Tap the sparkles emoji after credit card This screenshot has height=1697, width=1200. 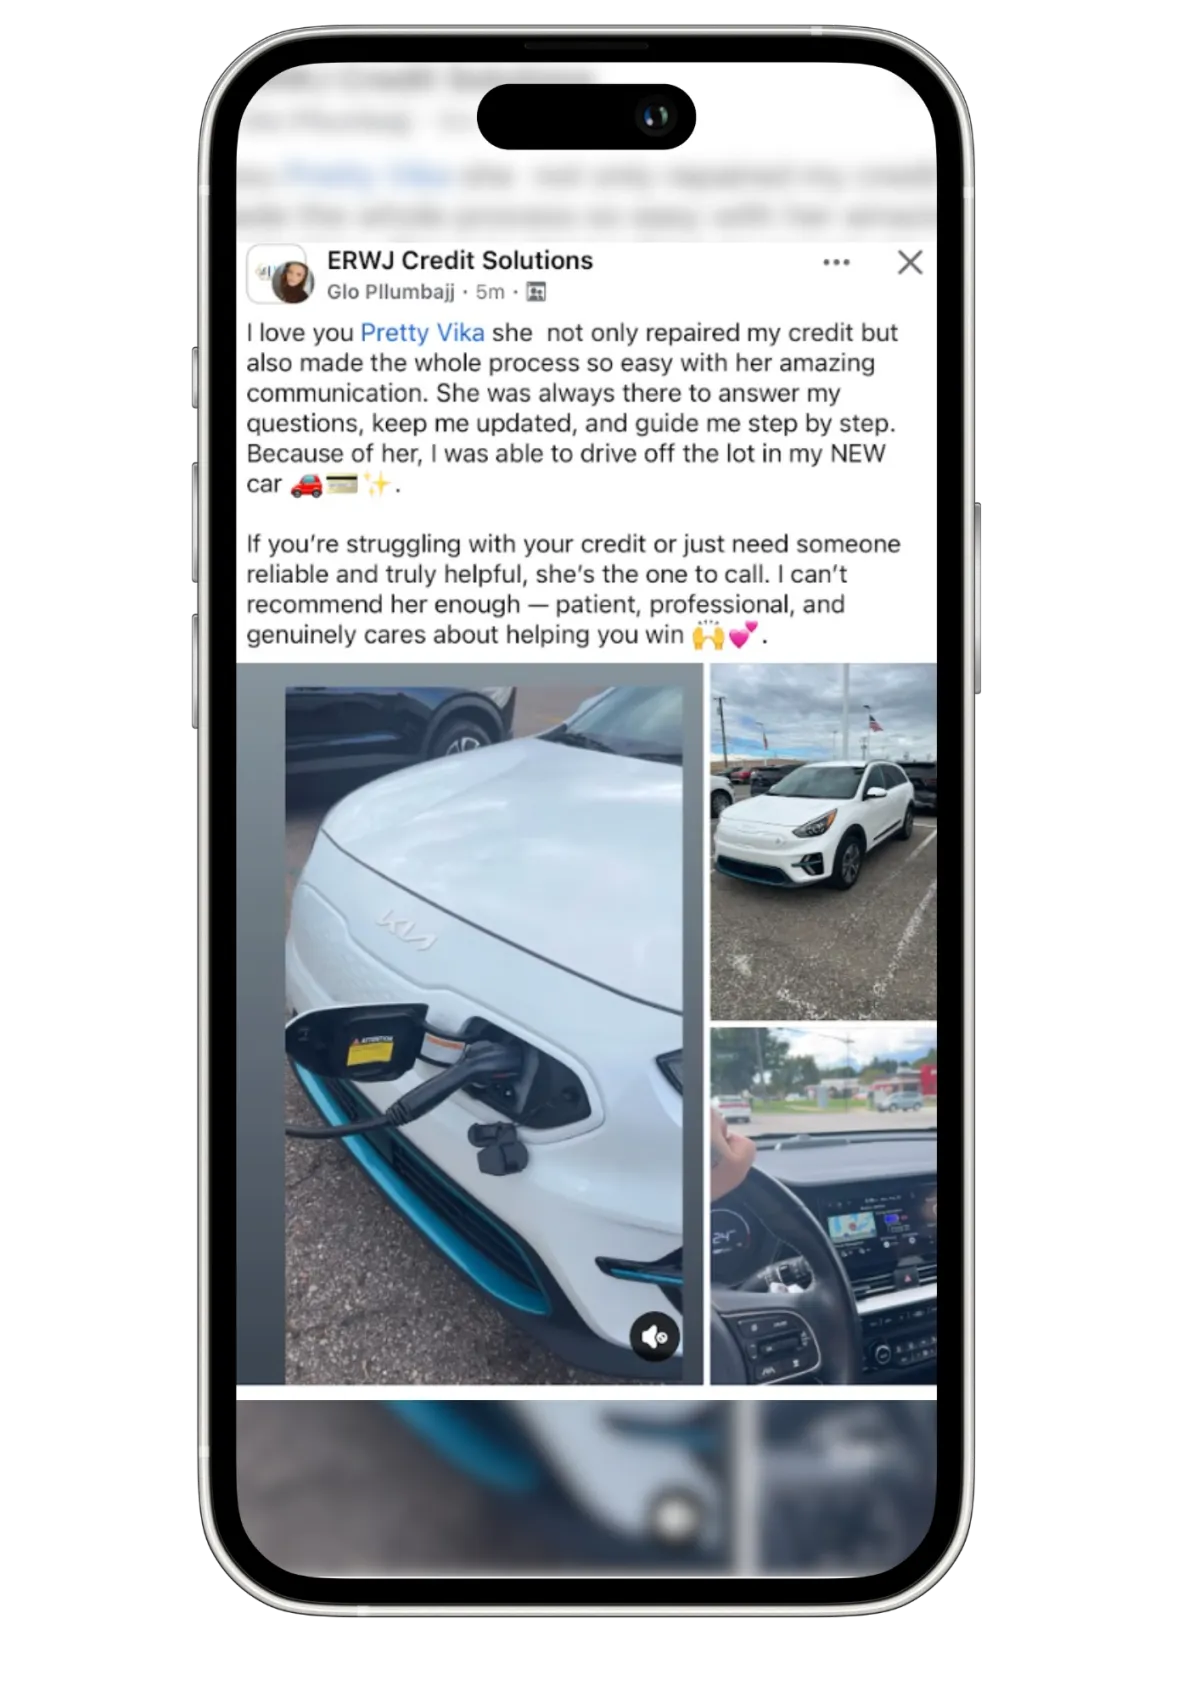377,485
